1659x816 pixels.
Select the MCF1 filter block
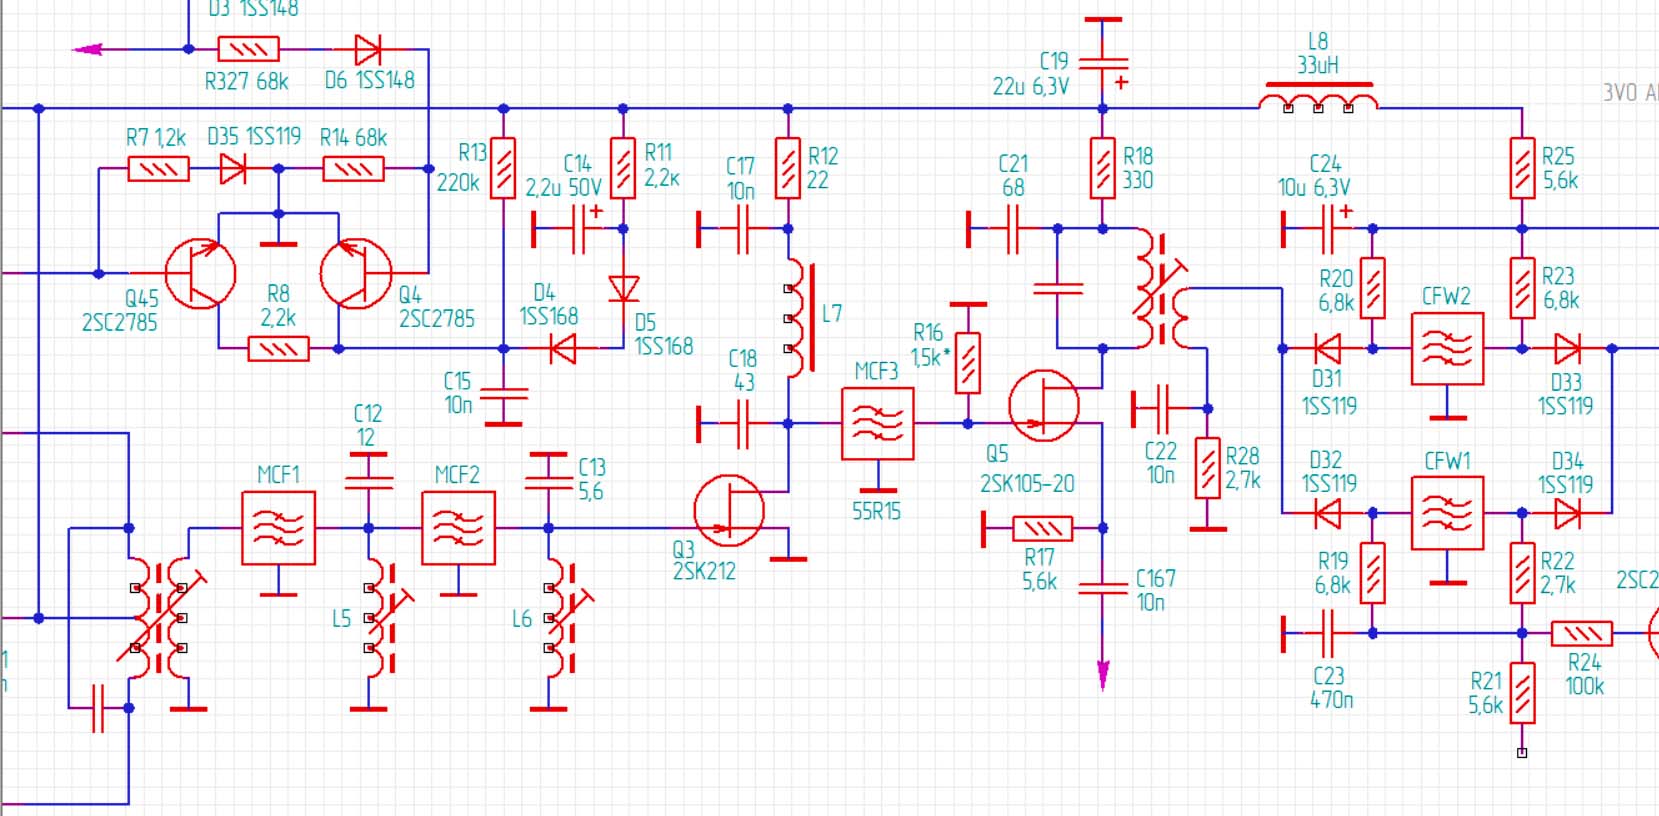279,527
